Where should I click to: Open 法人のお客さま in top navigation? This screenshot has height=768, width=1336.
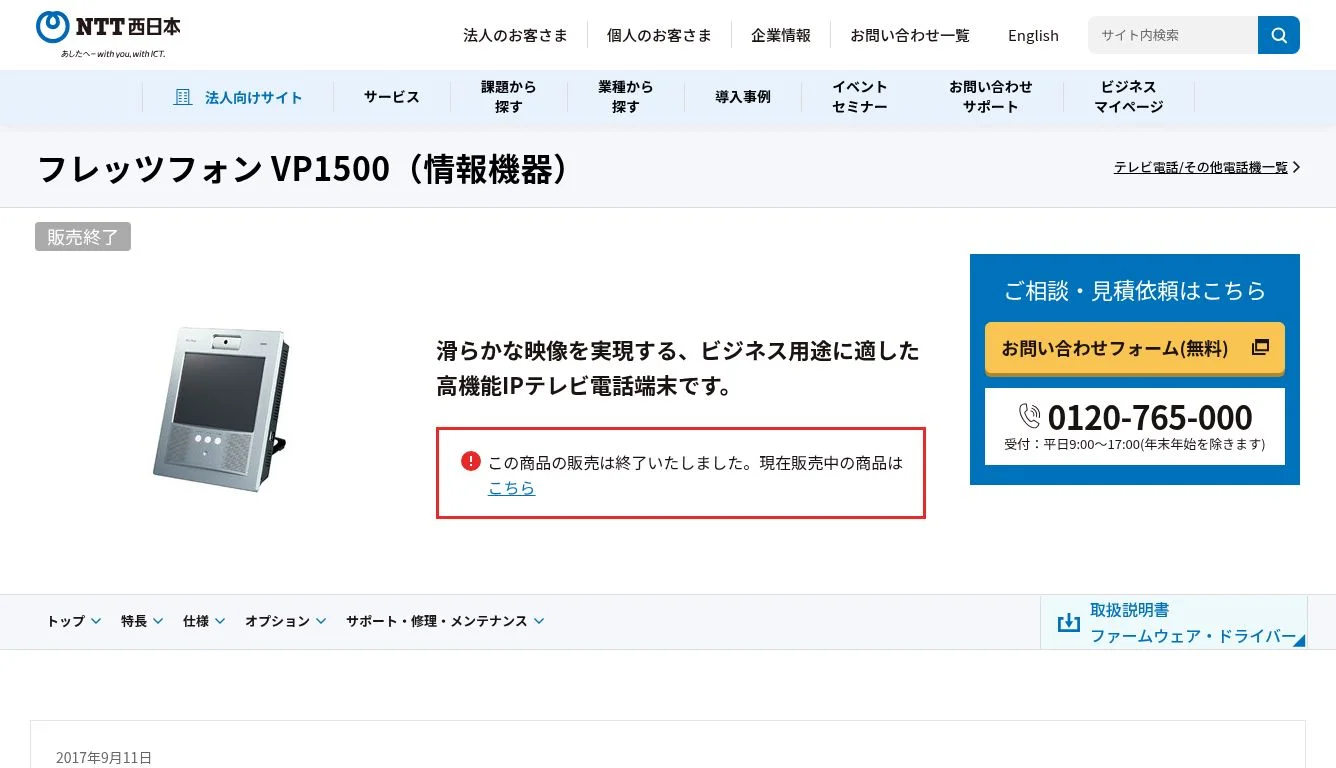[x=515, y=35]
